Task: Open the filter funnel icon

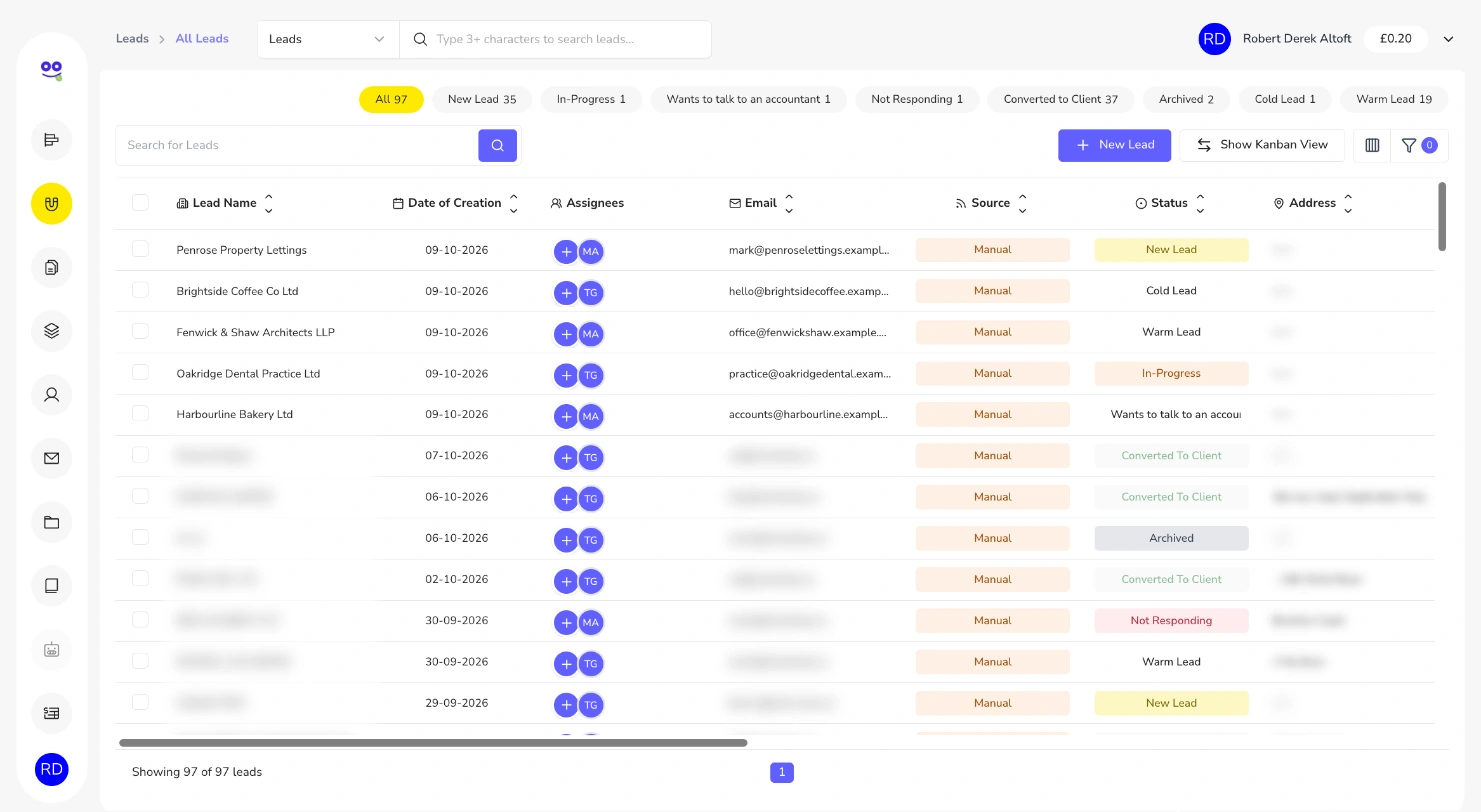Action: (1419, 145)
